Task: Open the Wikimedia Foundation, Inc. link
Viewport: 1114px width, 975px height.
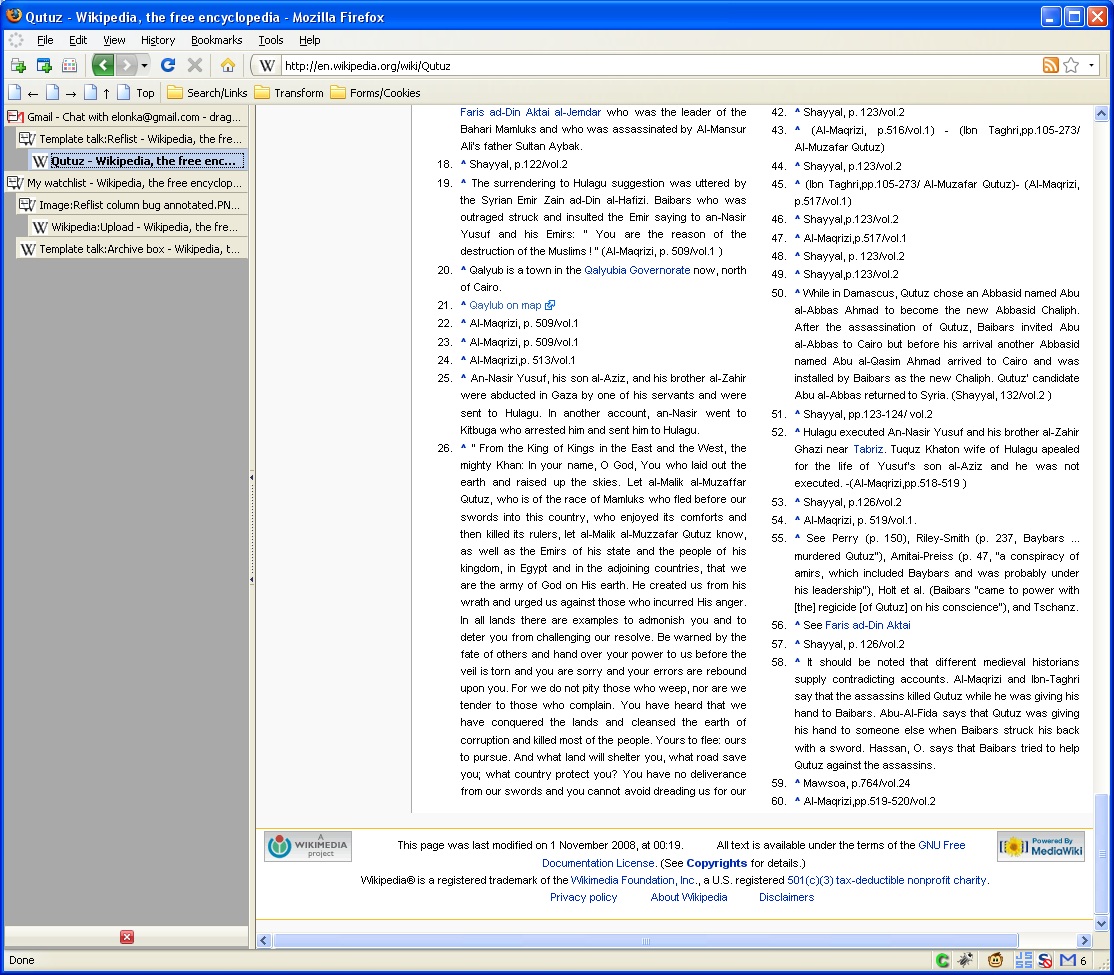Action: [634, 880]
